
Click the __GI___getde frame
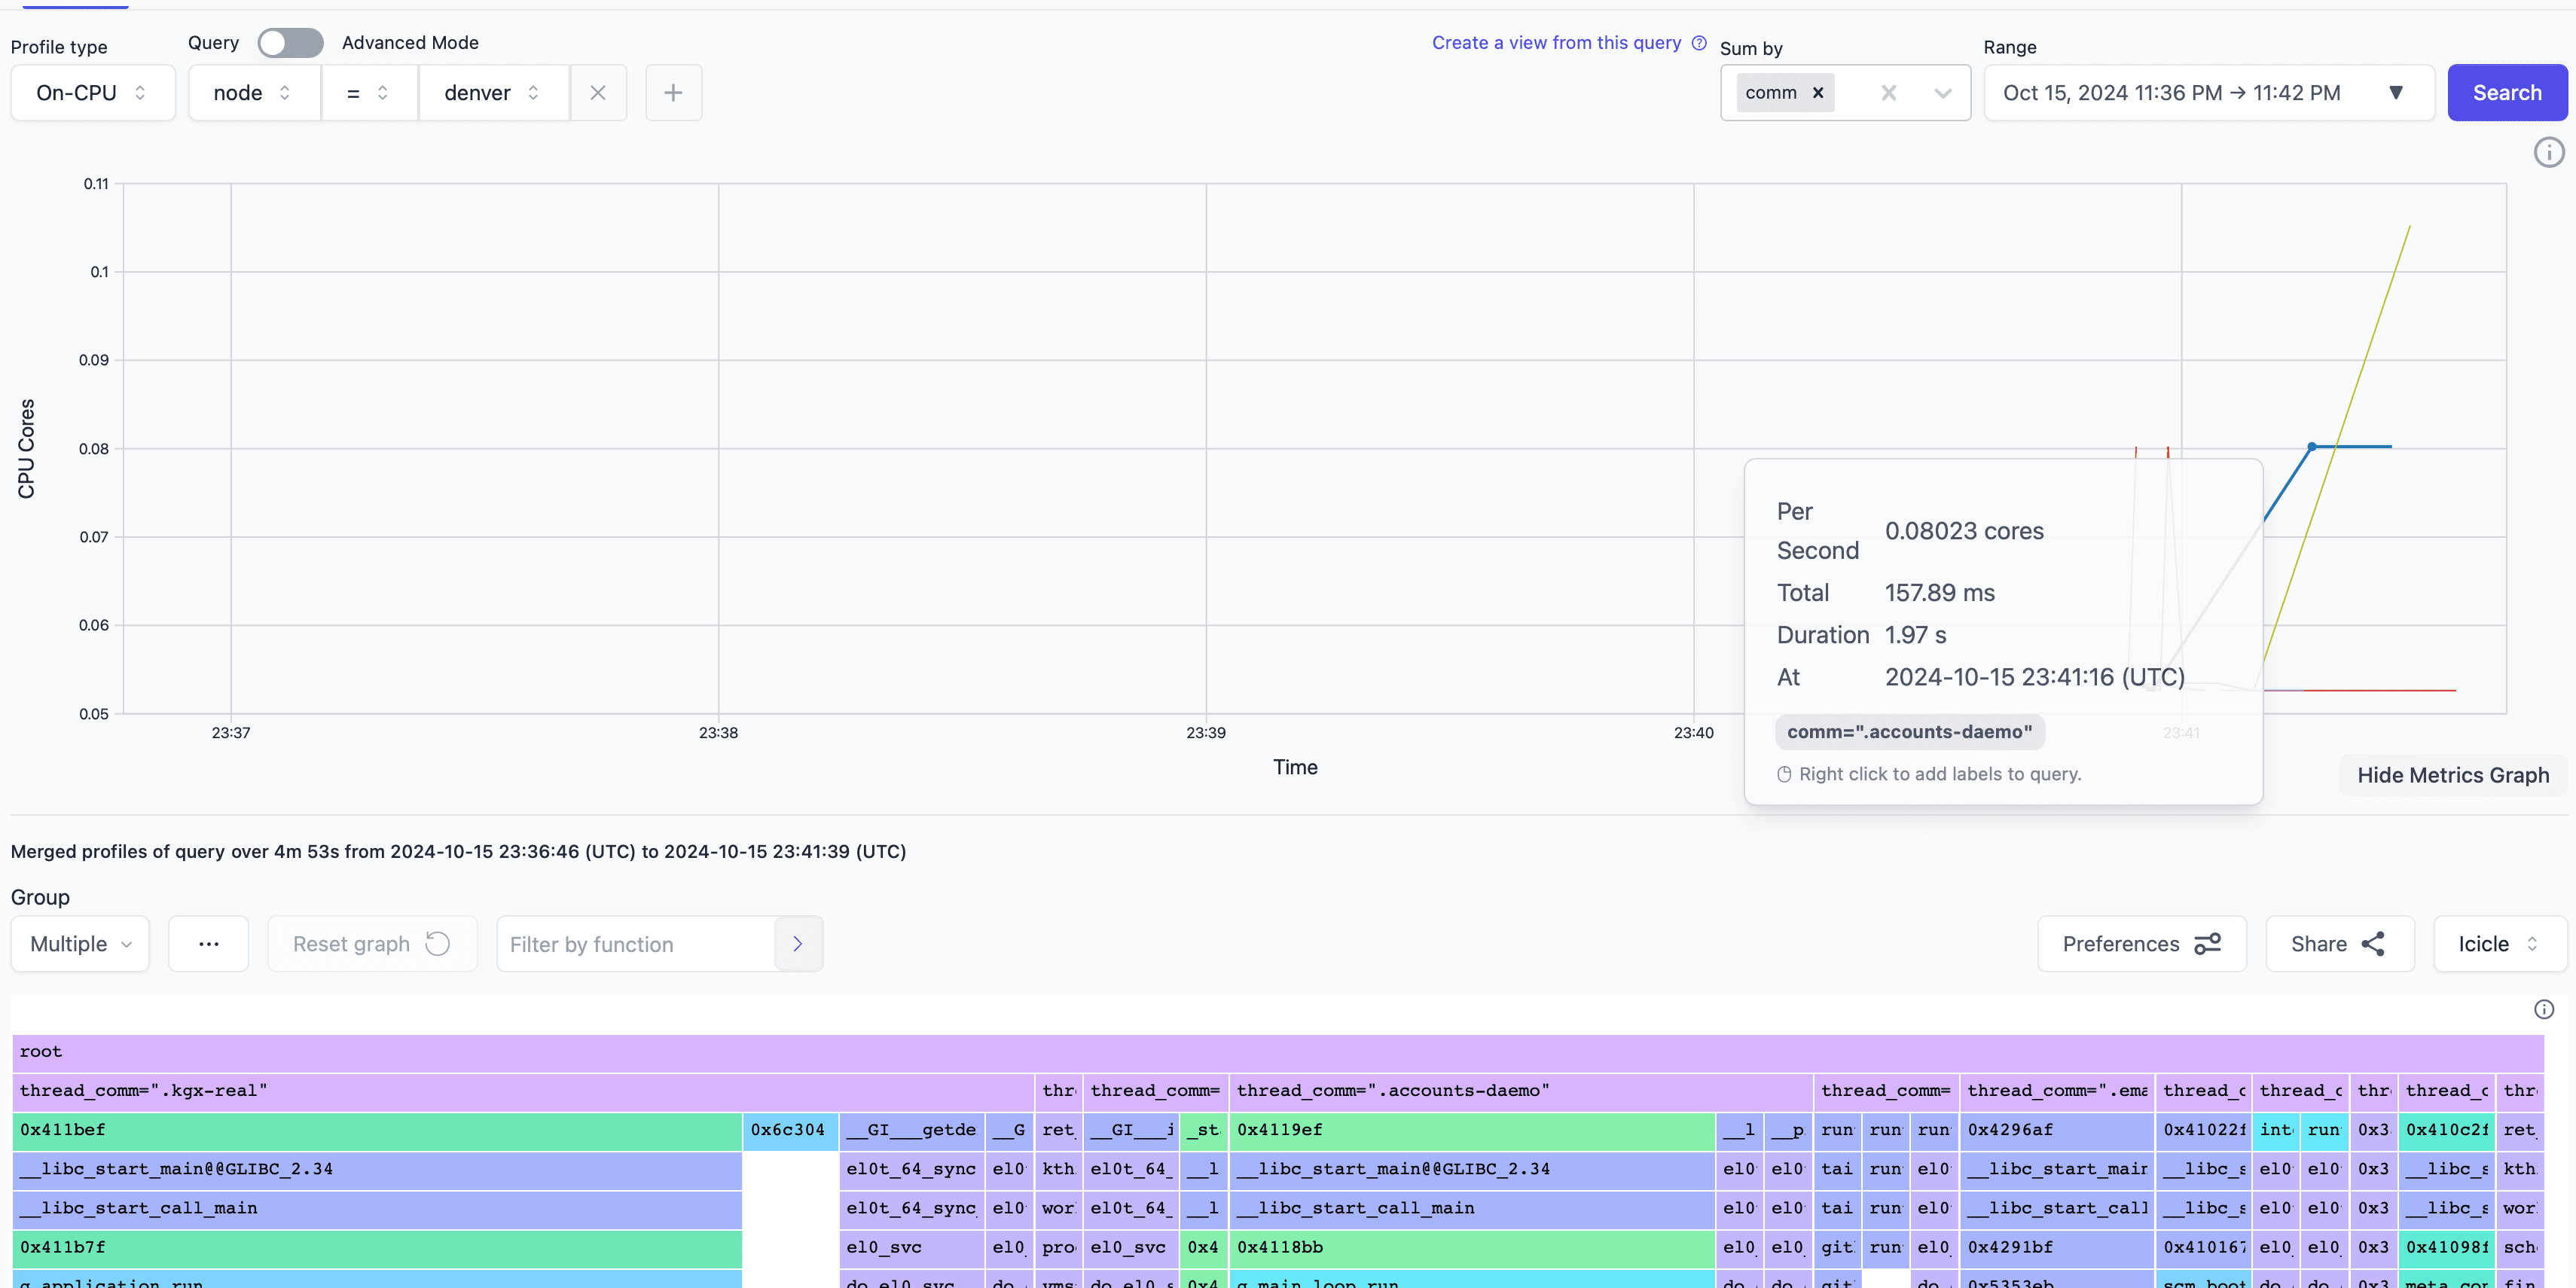tap(911, 1130)
